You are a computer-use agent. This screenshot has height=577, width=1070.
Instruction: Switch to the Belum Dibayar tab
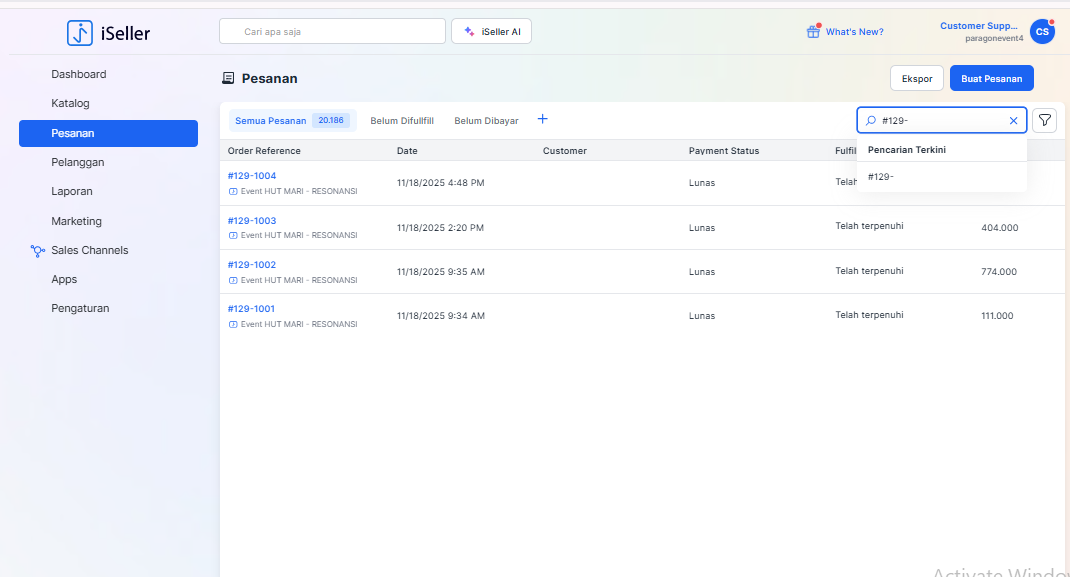tap(486, 121)
